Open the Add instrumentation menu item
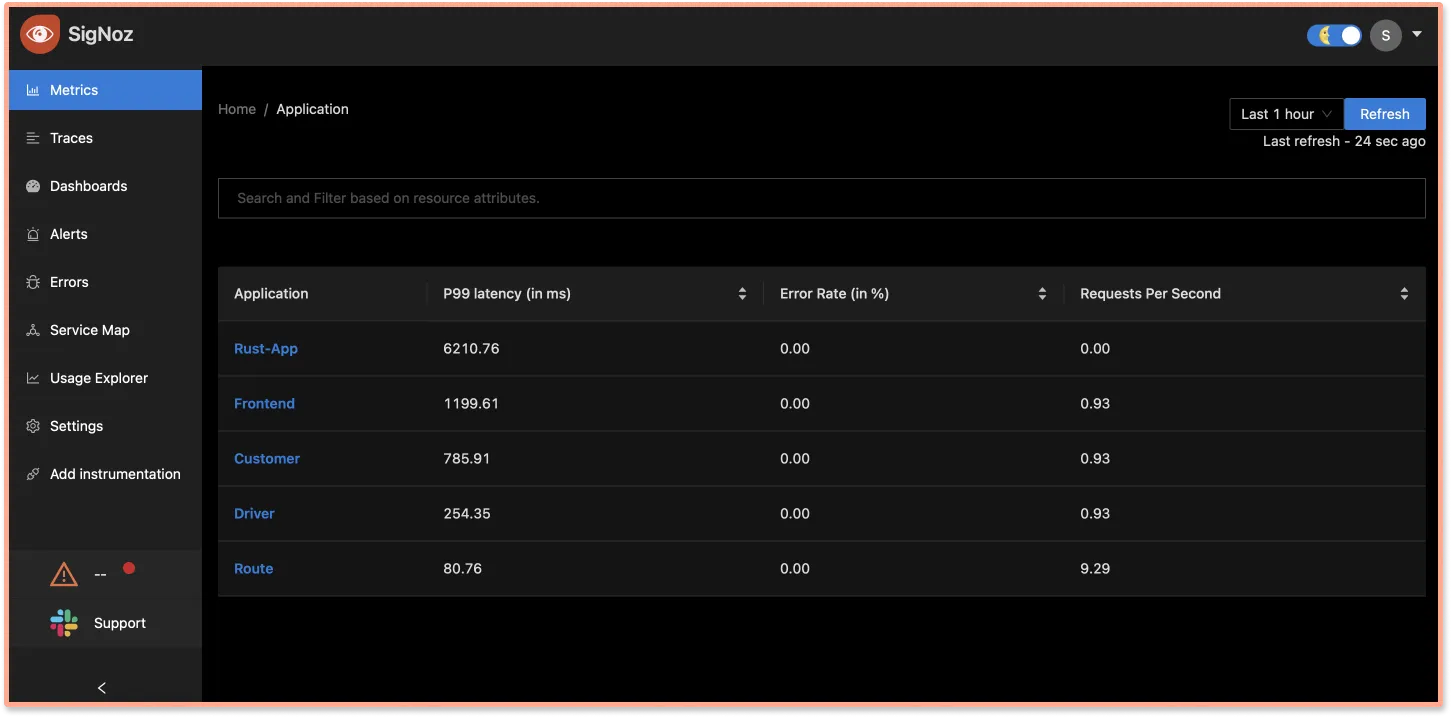1451x717 pixels. 105,474
